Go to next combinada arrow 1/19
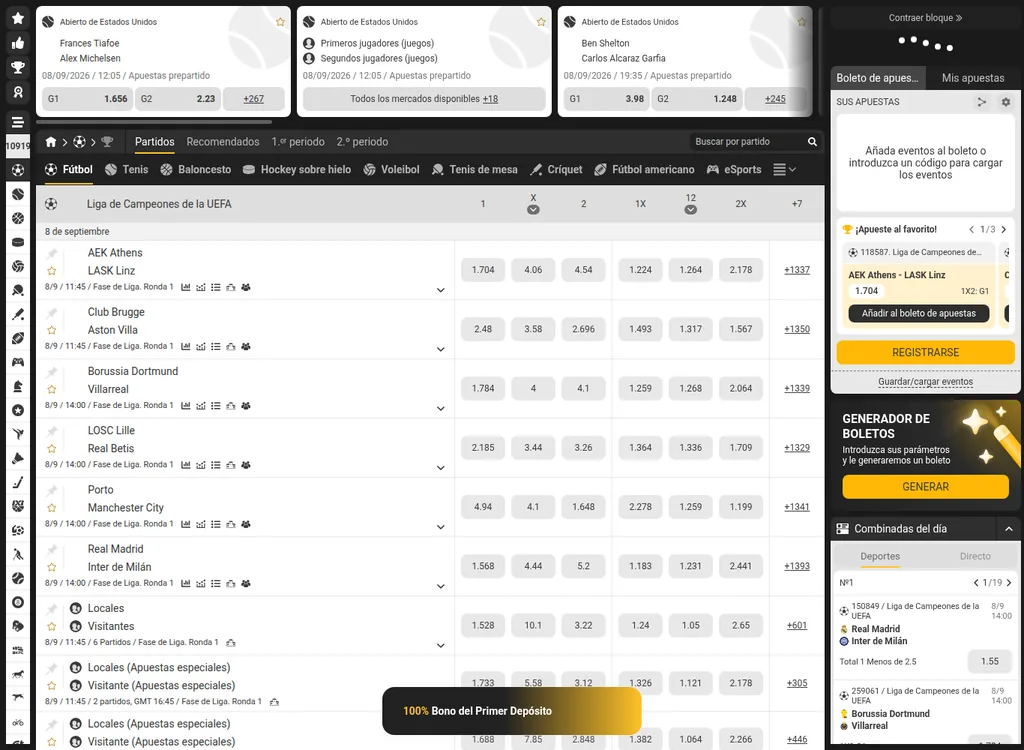 click(x=1009, y=583)
